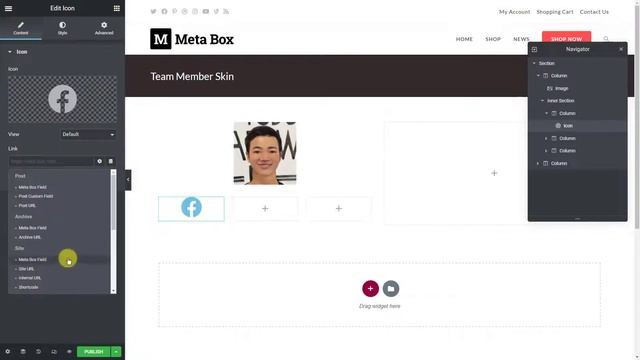Toggle Navigator layers icon in bottom bar
Screen dimensions: 640x360
click(23, 351)
